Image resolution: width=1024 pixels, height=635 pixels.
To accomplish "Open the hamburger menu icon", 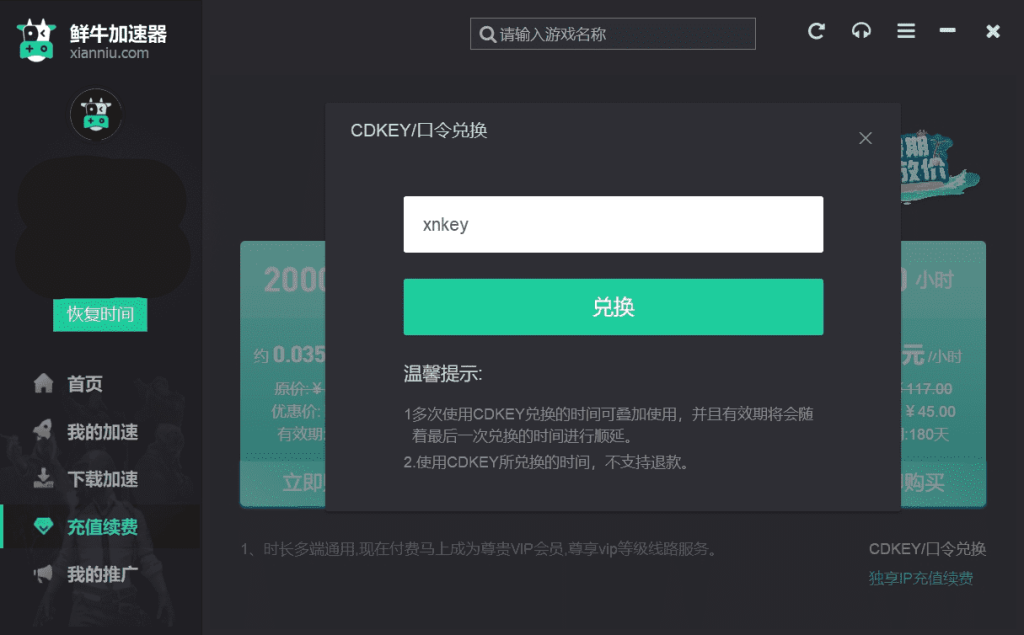I will click(x=906, y=31).
